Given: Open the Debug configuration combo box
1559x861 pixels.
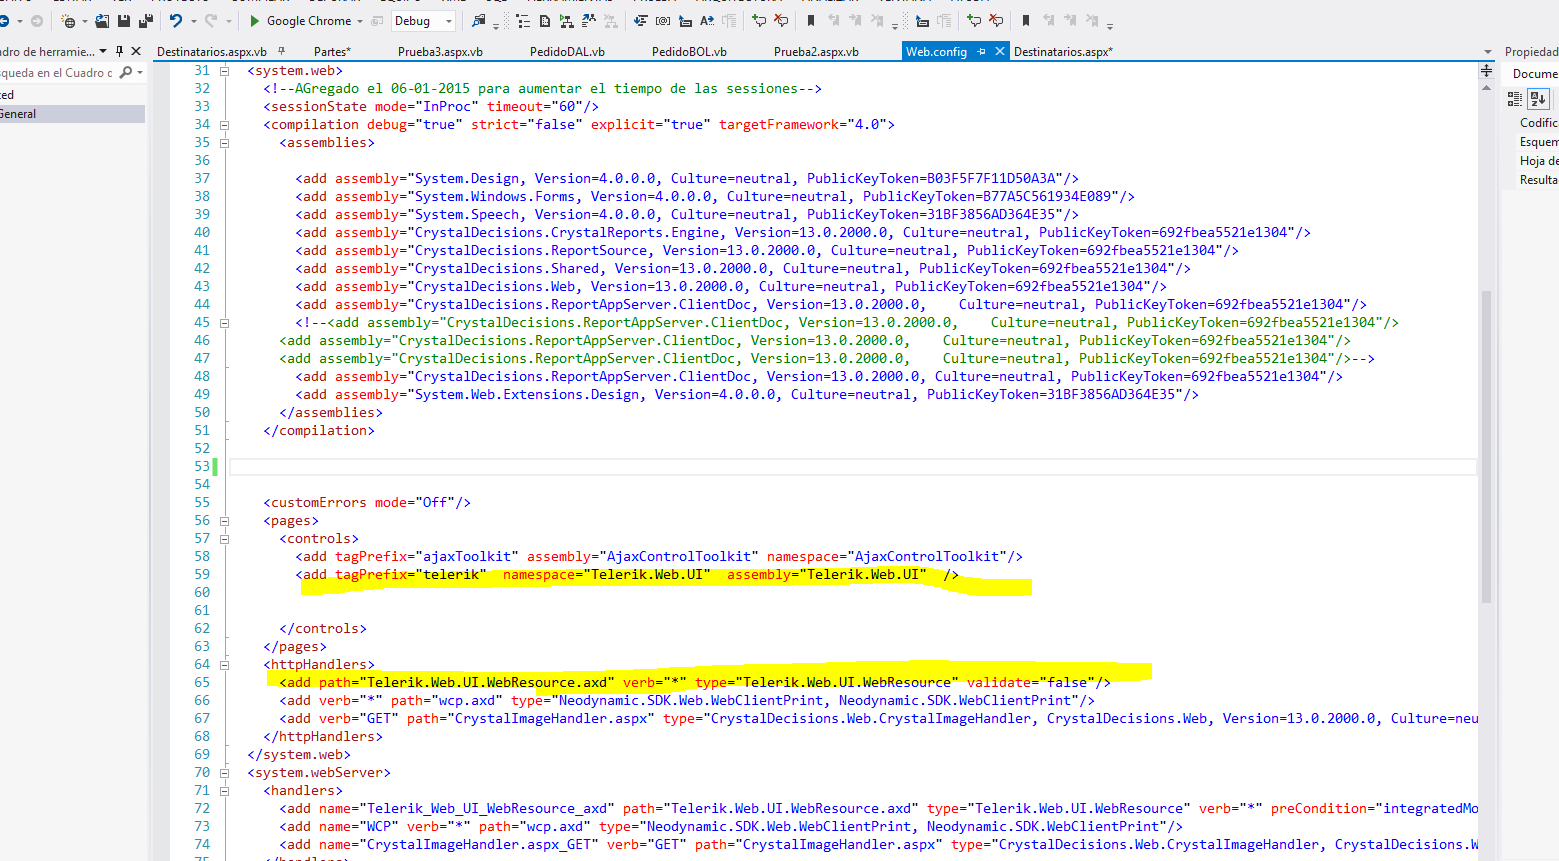Looking at the screenshot, I should [x=423, y=21].
